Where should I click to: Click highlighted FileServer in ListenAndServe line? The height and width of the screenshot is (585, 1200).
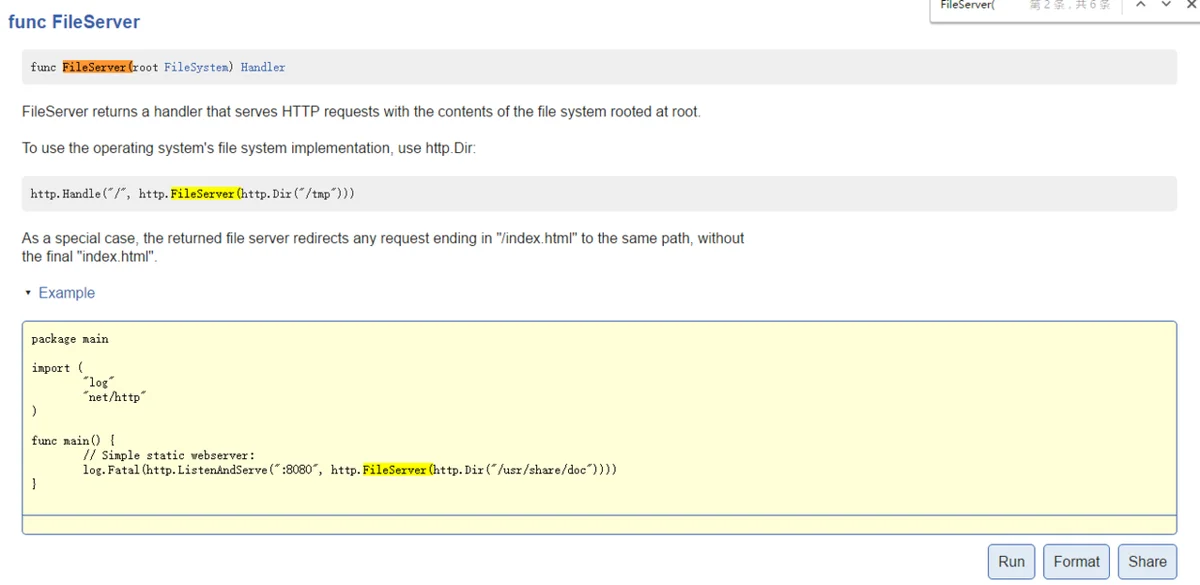pos(396,469)
